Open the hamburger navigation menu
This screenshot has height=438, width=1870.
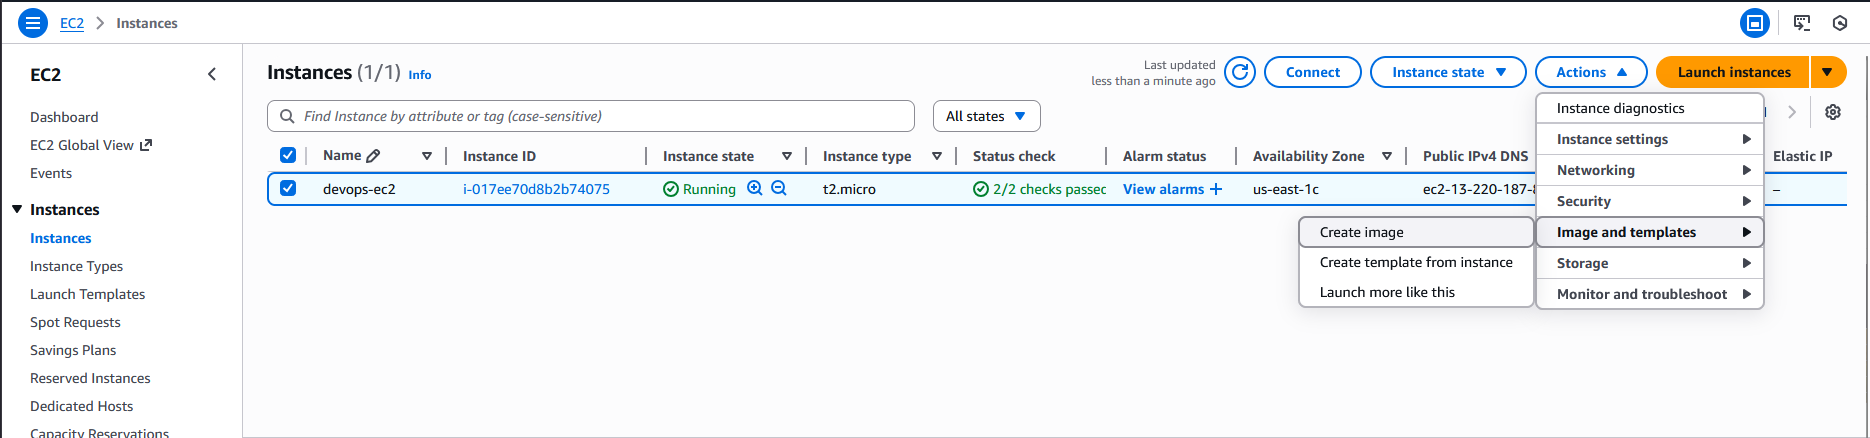(x=33, y=23)
